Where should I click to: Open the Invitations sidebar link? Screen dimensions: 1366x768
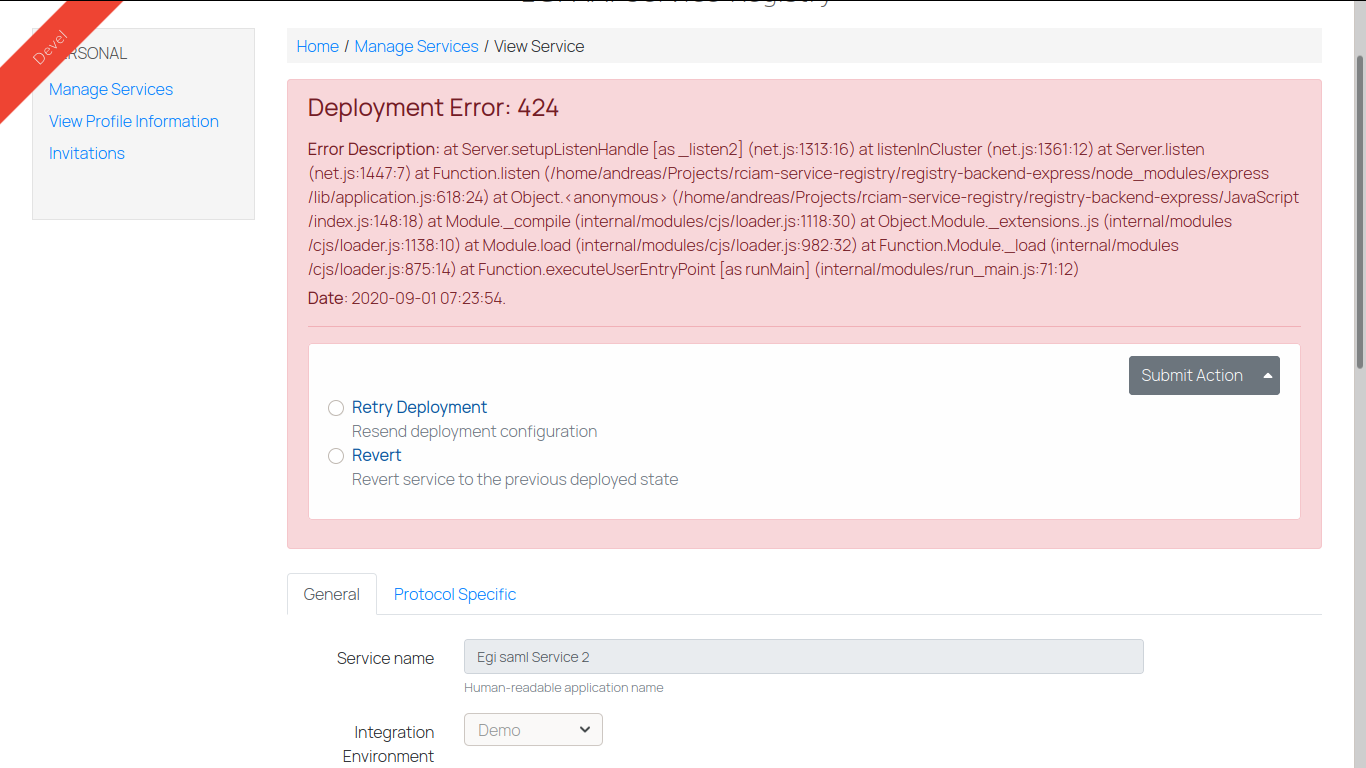tap(87, 153)
